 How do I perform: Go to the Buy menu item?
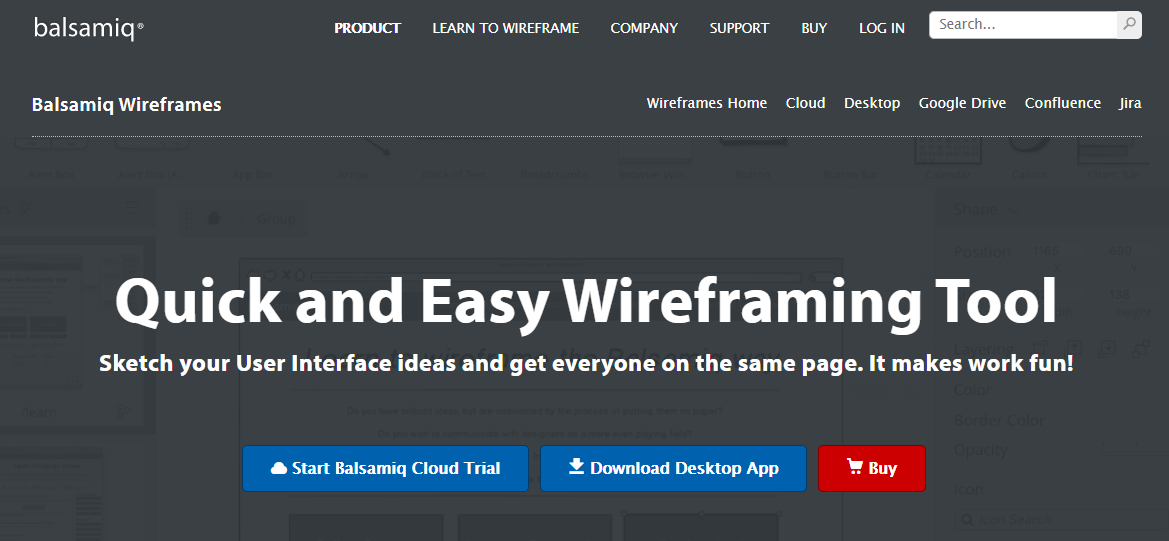point(814,28)
